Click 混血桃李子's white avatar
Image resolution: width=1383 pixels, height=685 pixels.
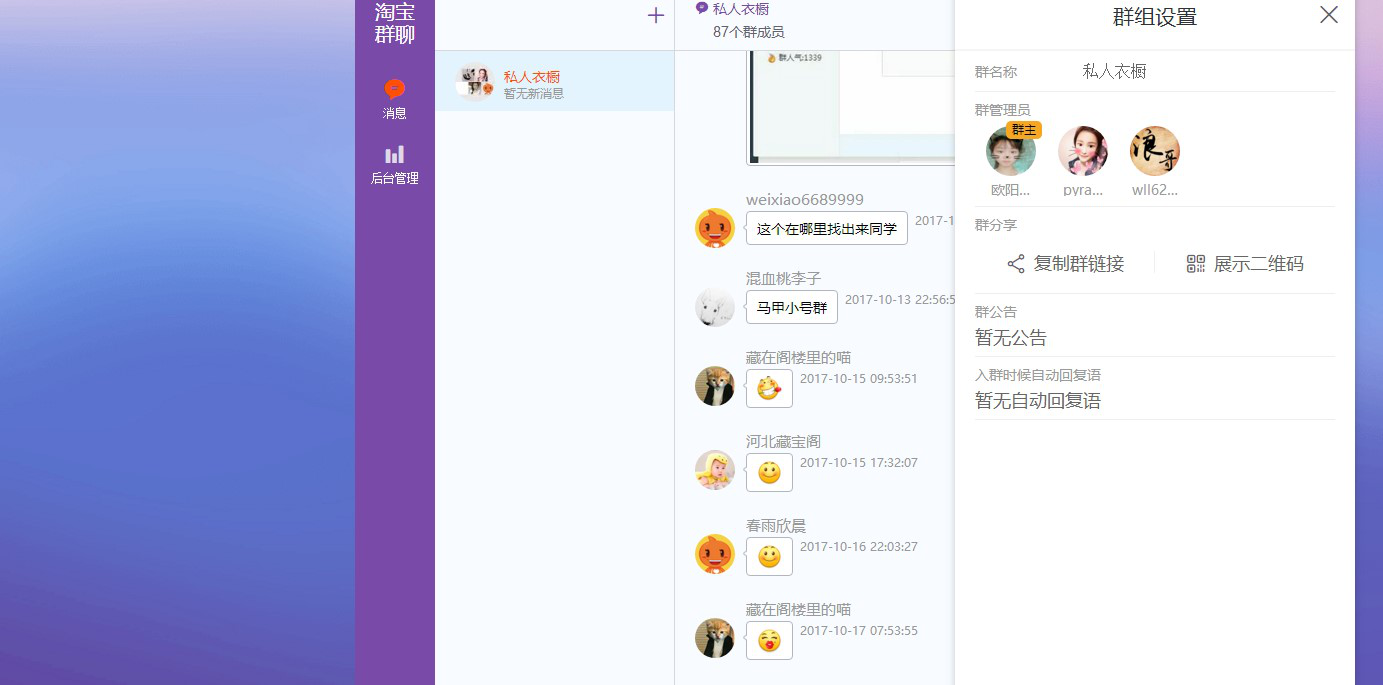click(715, 307)
